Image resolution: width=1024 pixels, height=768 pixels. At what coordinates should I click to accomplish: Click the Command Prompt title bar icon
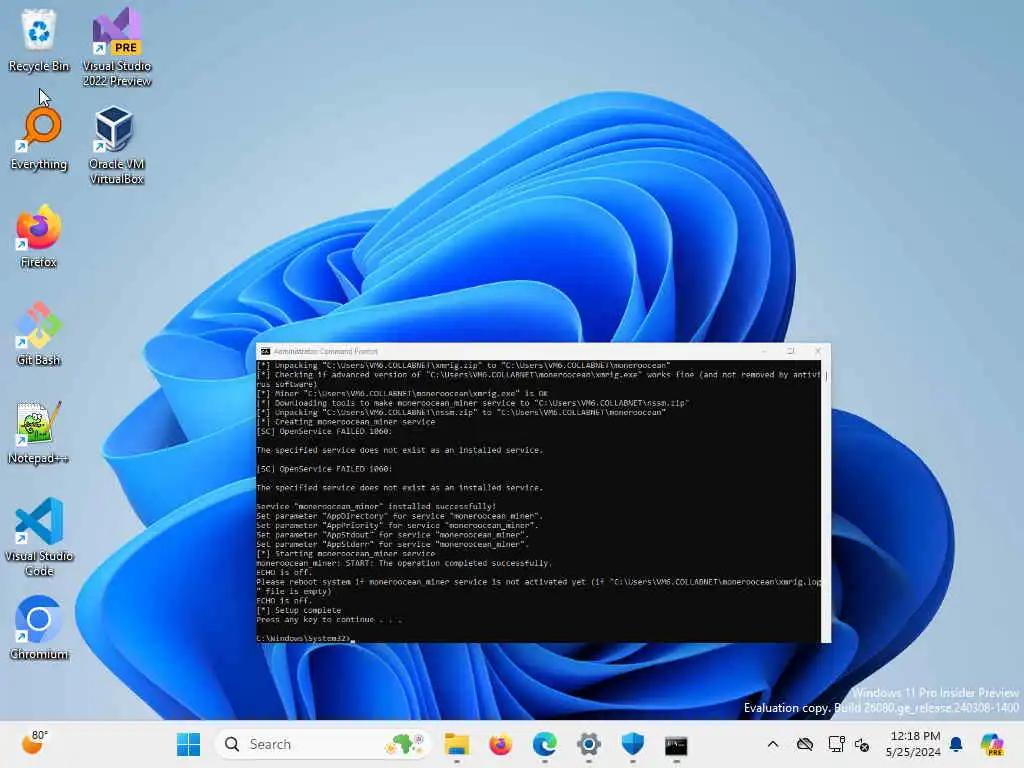265,351
